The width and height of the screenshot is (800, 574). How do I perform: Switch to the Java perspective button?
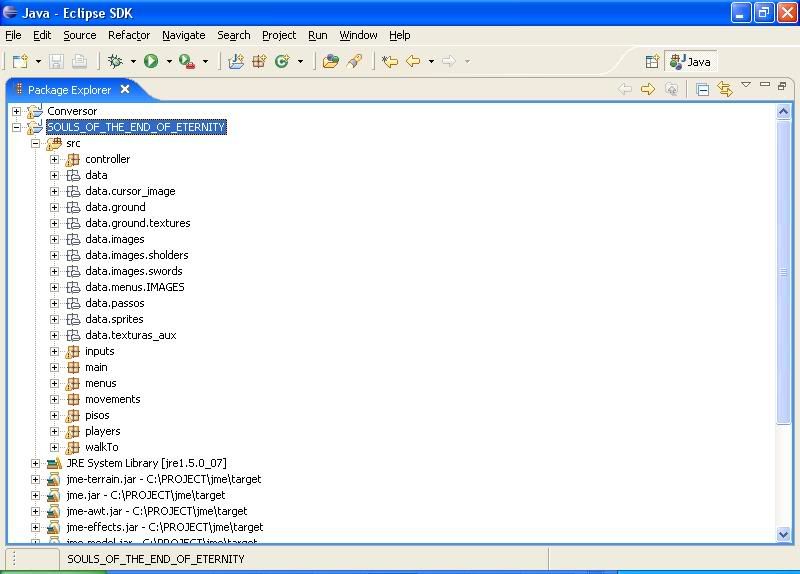690,62
